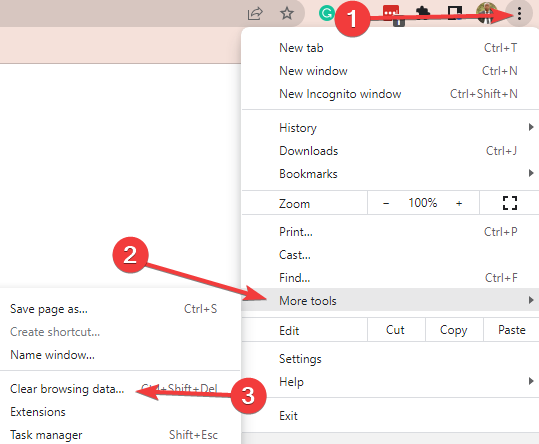
Task: Choose Cast... from the menu
Action: 390,255
